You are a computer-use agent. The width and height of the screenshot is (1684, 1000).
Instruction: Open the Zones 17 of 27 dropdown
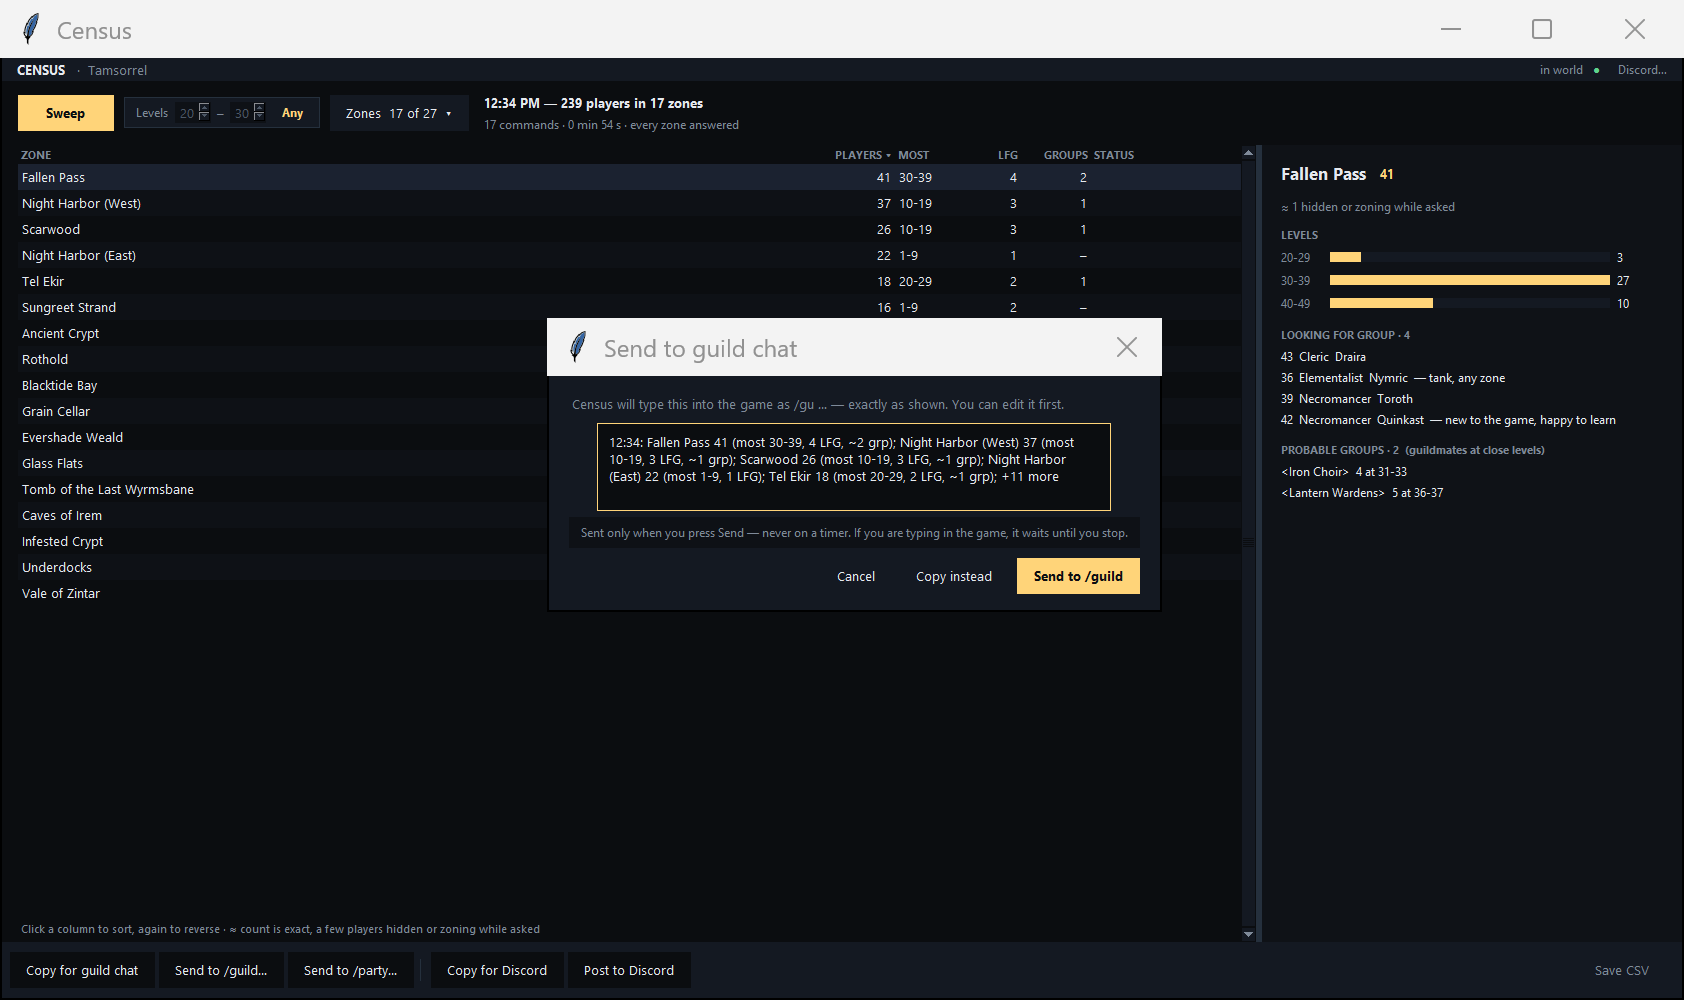399,113
